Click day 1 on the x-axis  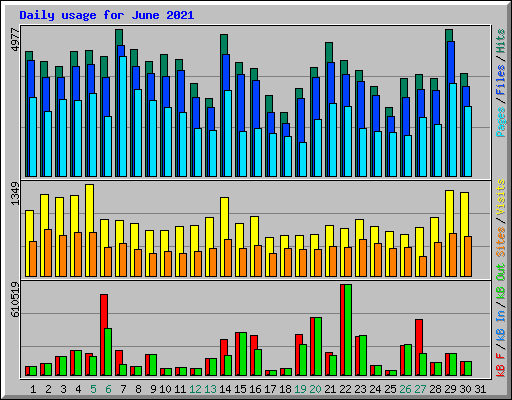(33, 389)
